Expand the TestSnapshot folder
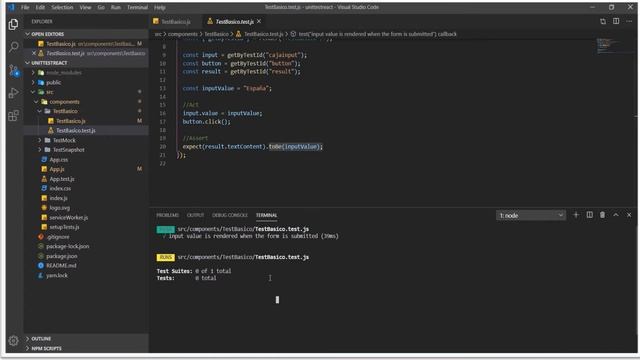 coord(86,150)
